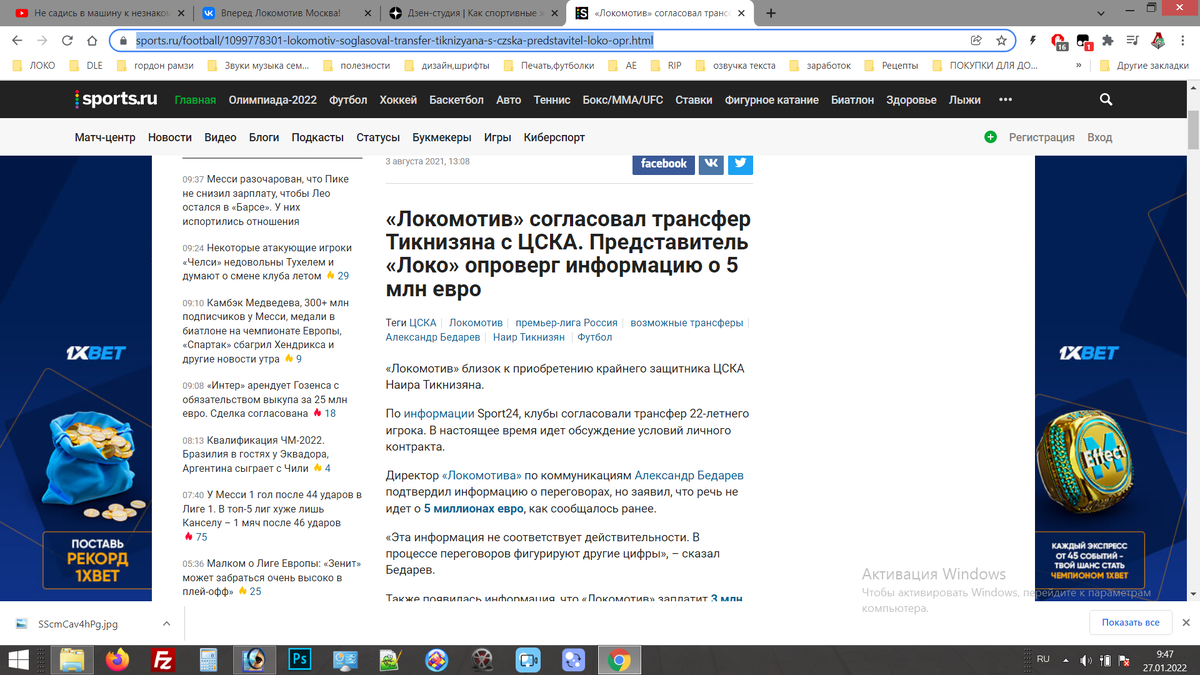Expand the more sections ellipsis menu
1200x675 pixels.
[x=1006, y=100]
